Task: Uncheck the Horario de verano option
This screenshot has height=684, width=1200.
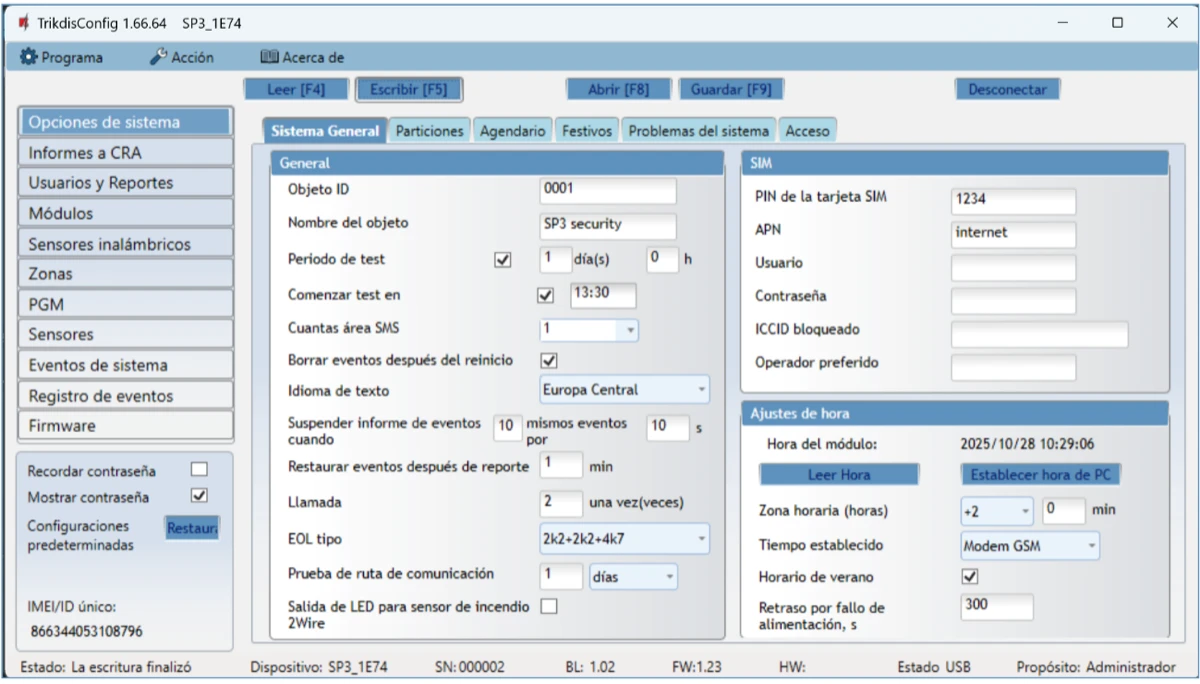Action: (969, 577)
